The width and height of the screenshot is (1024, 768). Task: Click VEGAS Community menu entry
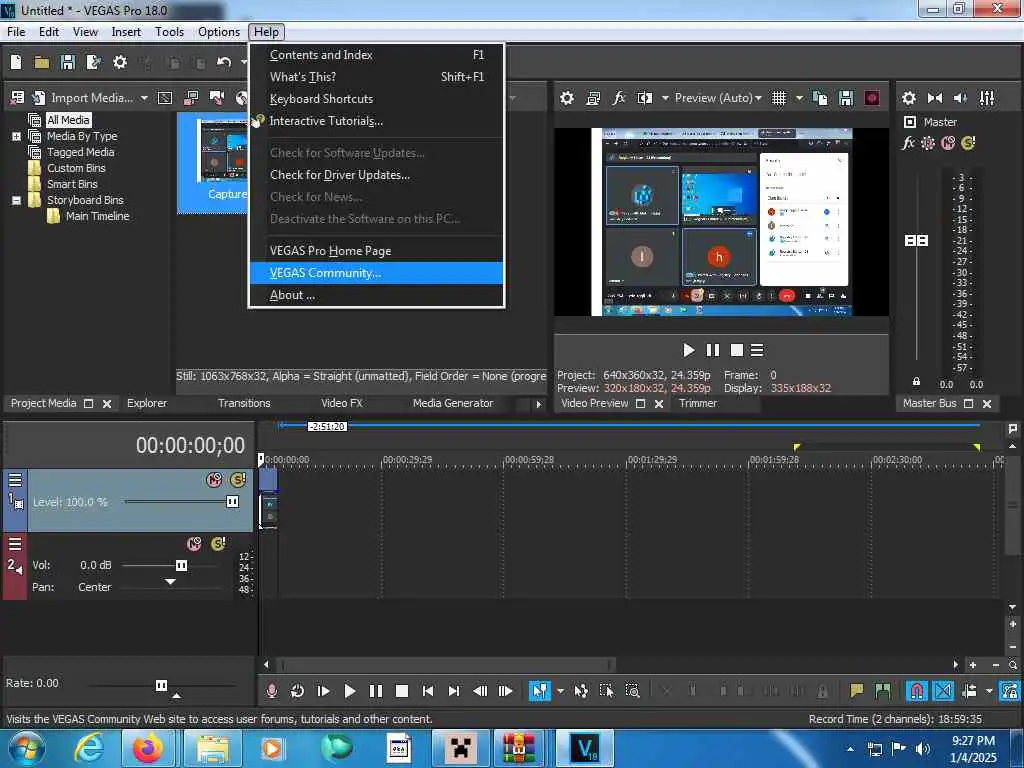click(376, 273)
